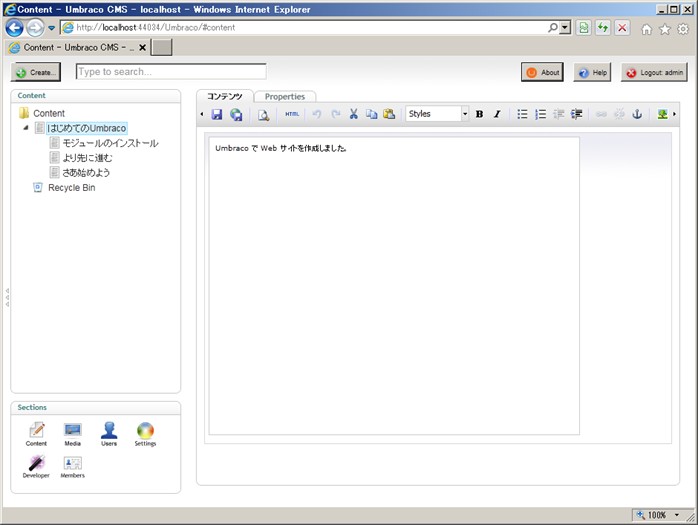
Task: Click the browser Back button
Action: pos(14,28)
